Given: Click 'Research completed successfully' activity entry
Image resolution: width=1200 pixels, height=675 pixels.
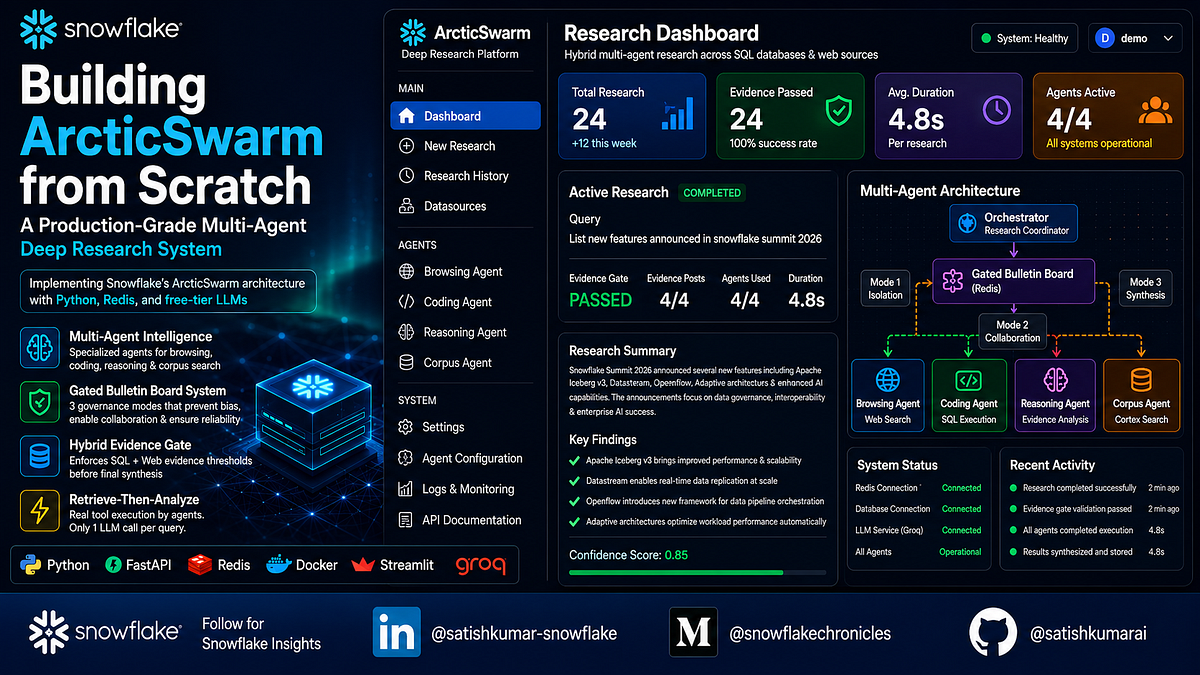Looking at the screenshot, I should pyautogui.click(x=1094, y=488).
